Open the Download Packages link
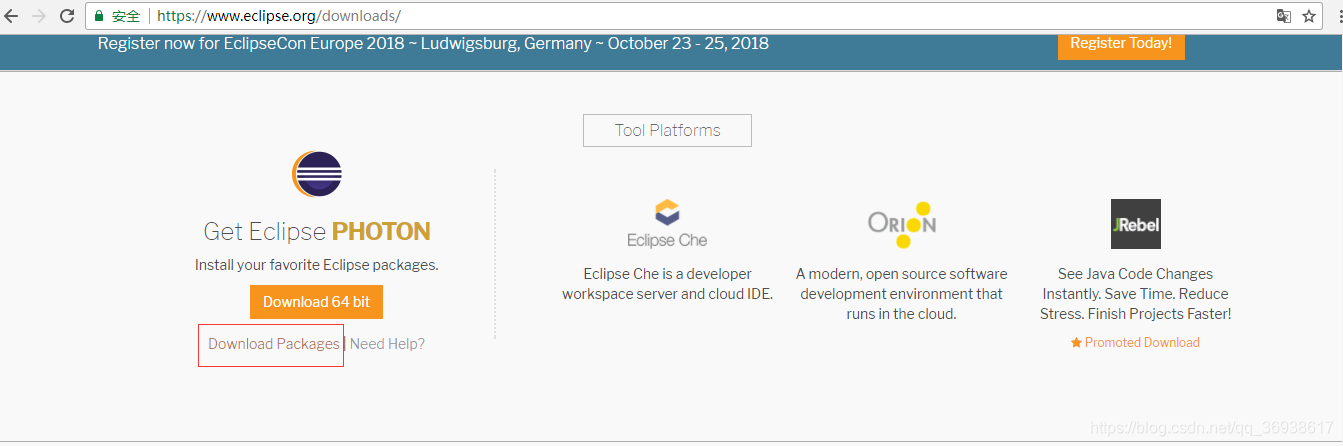The image size is (1343, 446). click(274, 343)
